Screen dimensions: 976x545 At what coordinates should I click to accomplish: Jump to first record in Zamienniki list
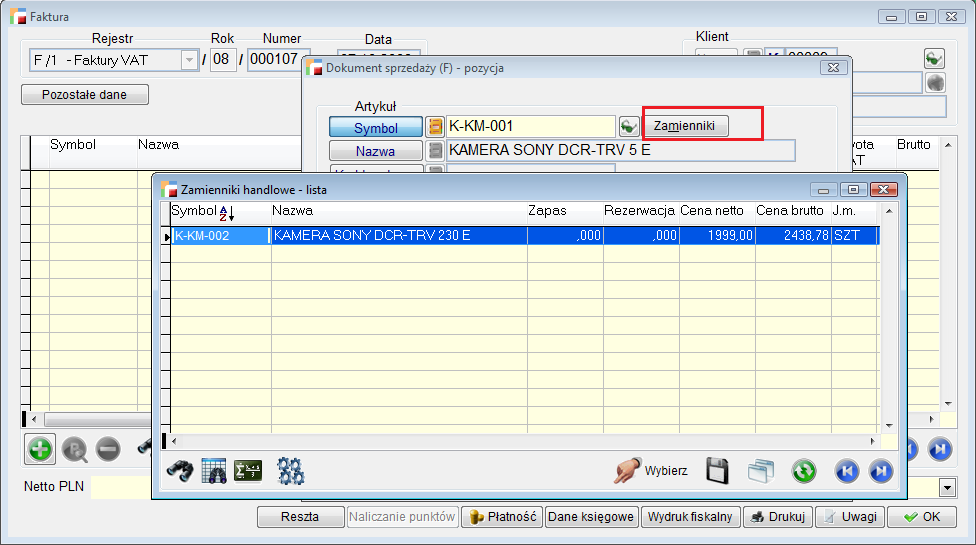[x=847, y=471]
